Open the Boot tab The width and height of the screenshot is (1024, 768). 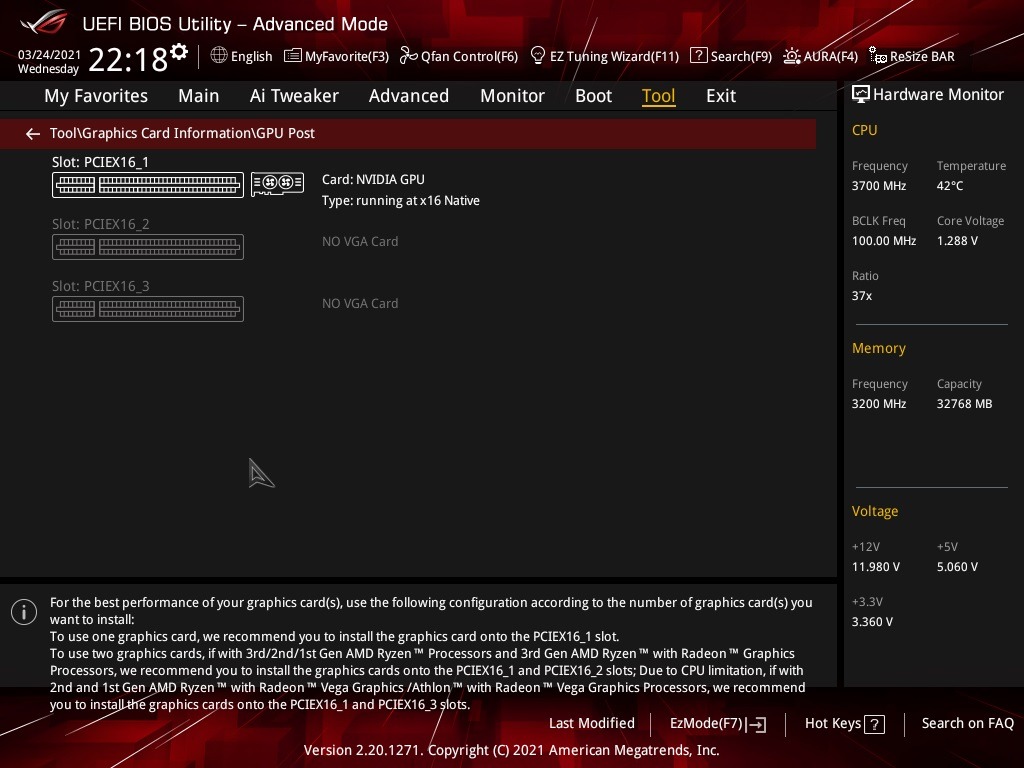coord(594,96)
